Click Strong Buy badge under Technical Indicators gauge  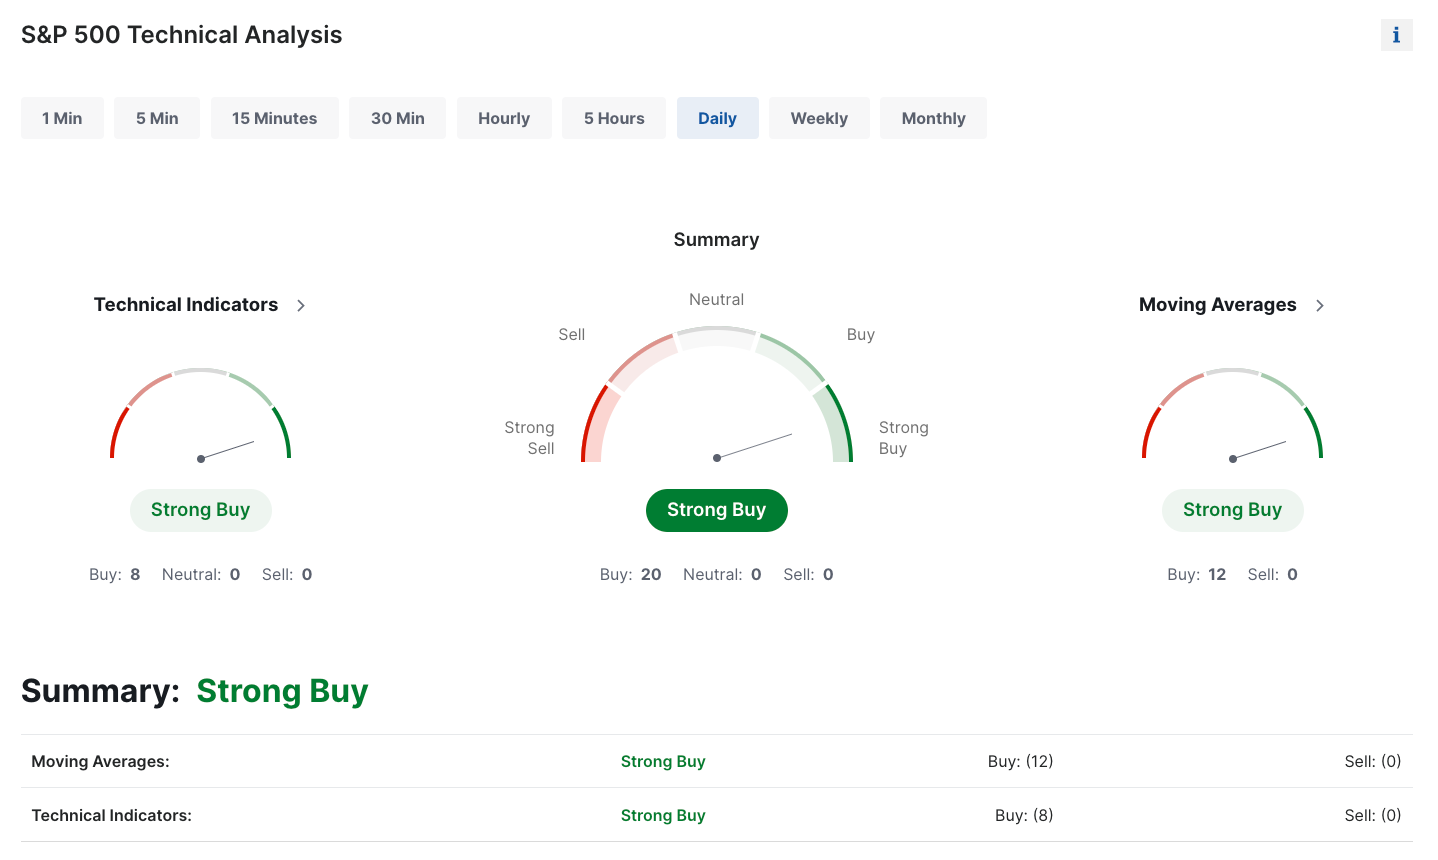[201, 510]
